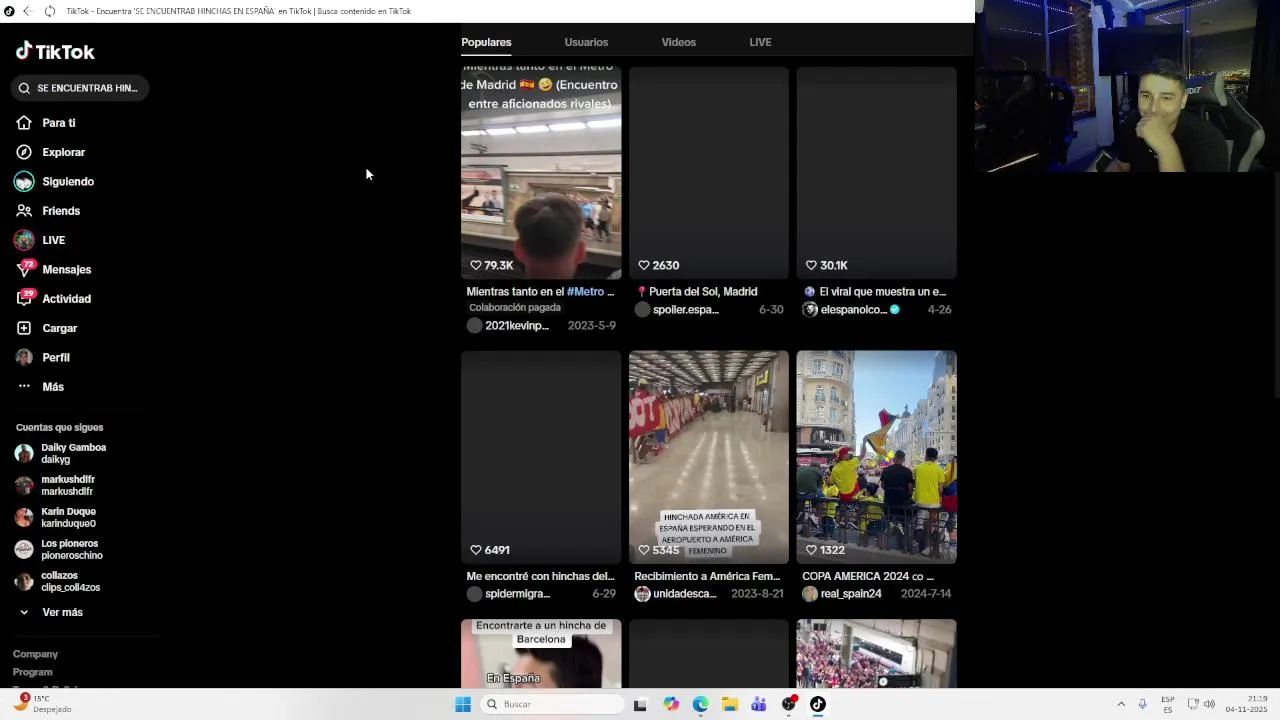This screenshot has width=1280, height=720.
Task: Open the Windows Start menu
Action: [463, 704]
